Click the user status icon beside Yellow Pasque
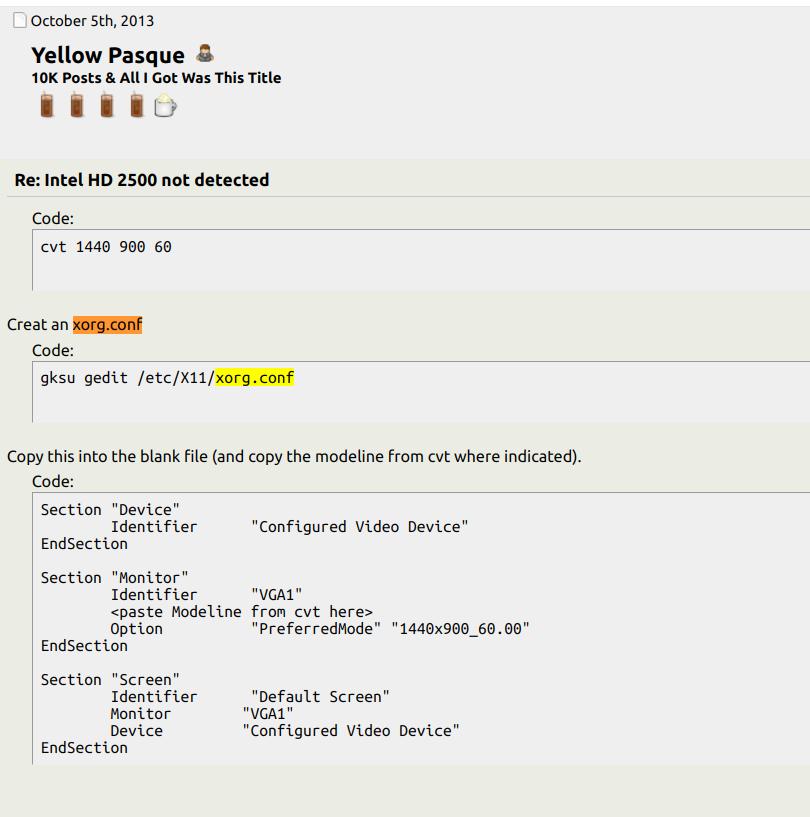Image resolution: width=810 pixels, height=817 pixels. (x=205, y=54)
